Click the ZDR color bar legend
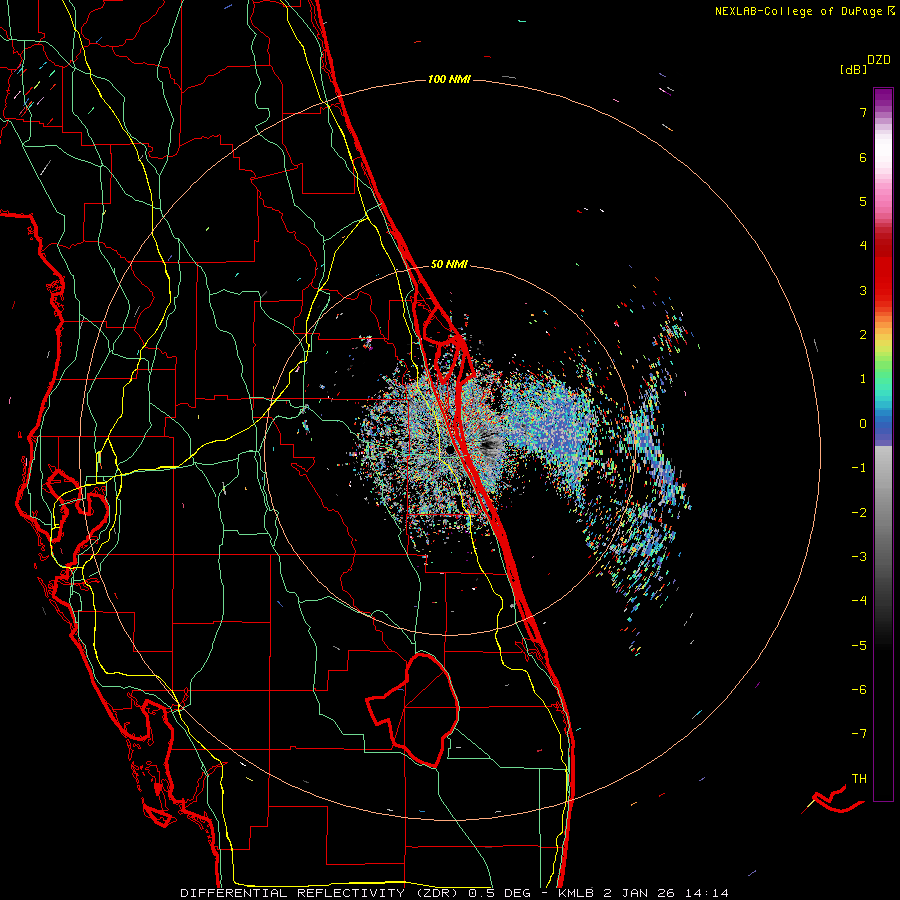 click(x=883, y=444)
